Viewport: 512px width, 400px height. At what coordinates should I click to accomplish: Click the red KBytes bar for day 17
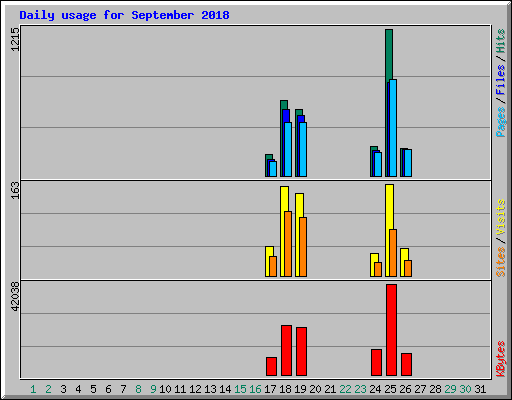pyautogui.click(x=271, y=367)
